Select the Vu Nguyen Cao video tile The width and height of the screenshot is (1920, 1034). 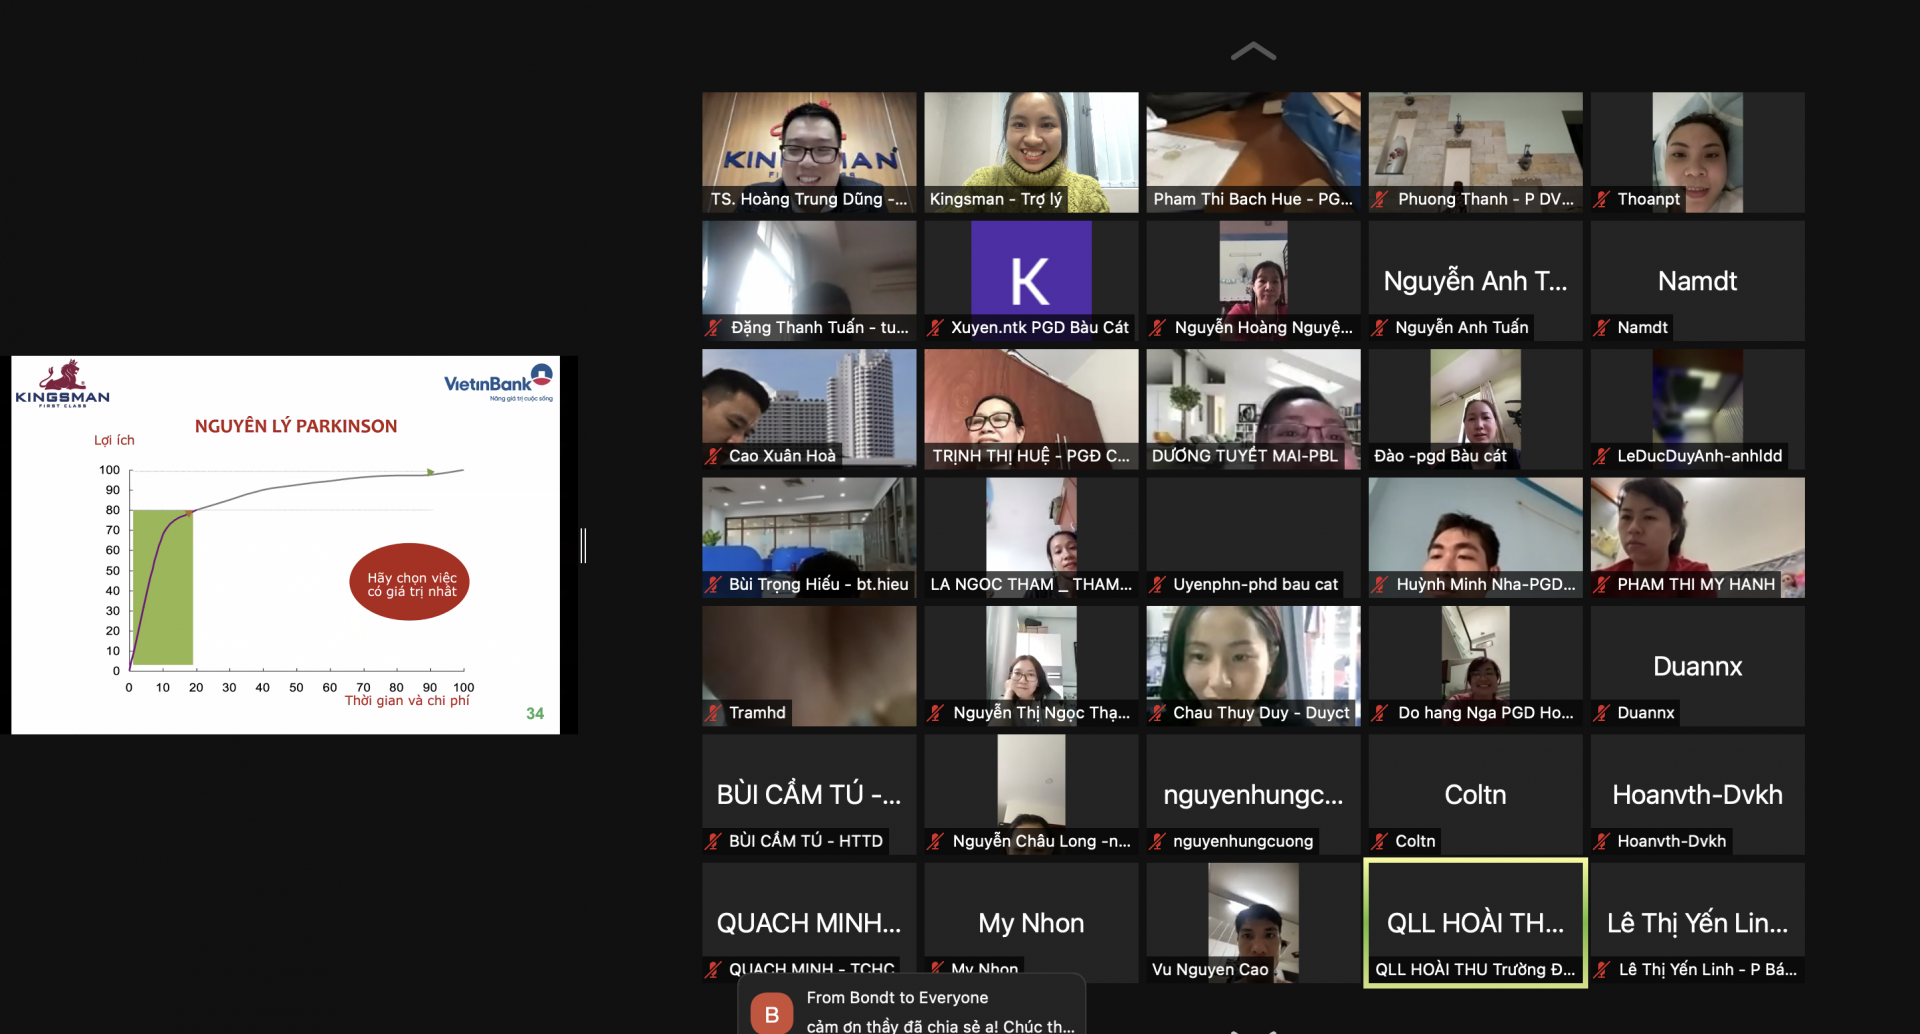pos(1253,920)
